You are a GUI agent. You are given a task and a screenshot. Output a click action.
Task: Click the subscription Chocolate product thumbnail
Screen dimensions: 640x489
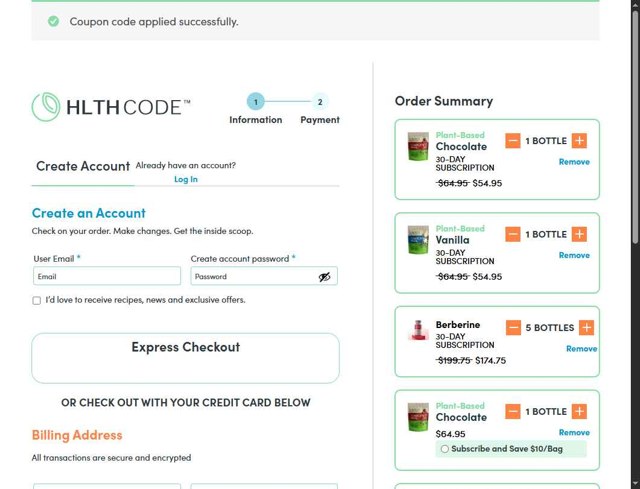(418, 146)
